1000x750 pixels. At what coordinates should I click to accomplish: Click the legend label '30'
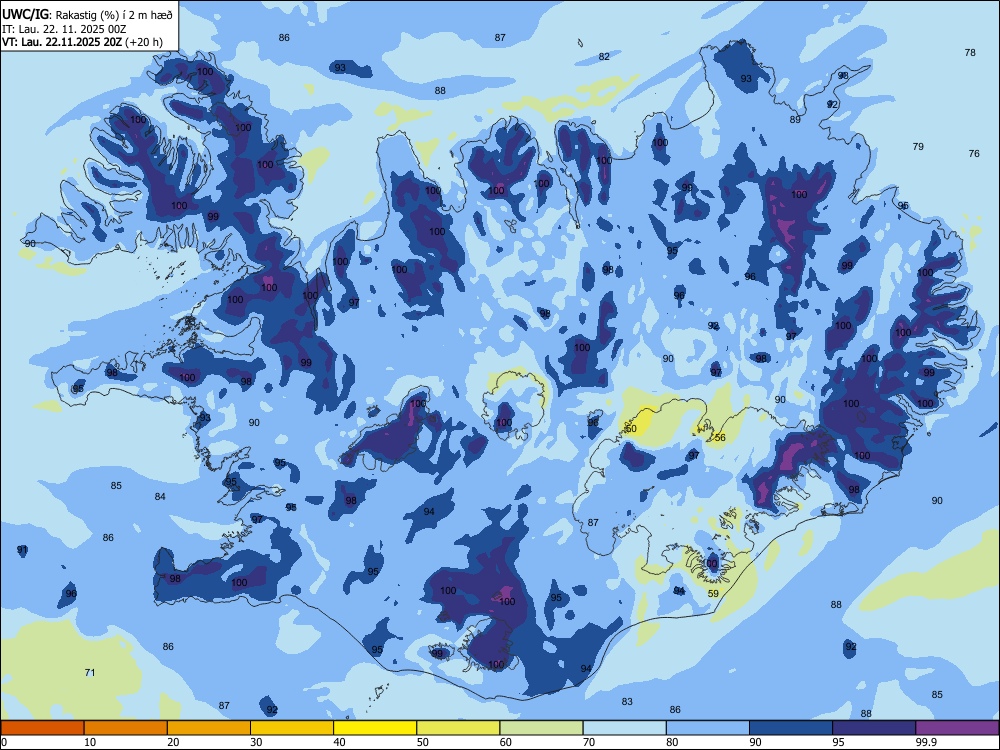click(256, 742)
